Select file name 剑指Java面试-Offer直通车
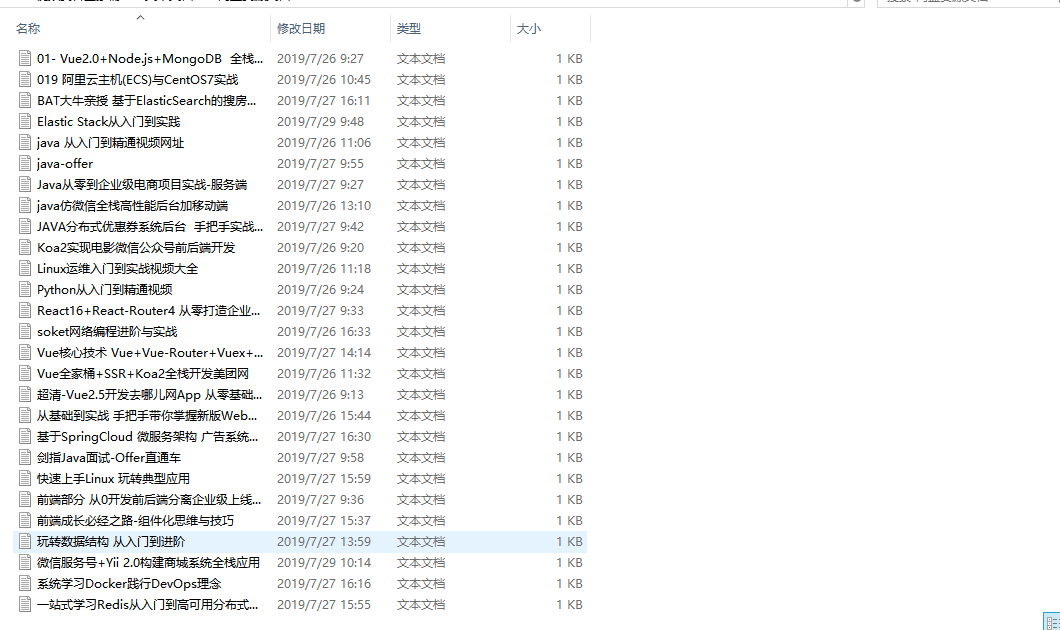Viewport: 1060px width, 630px height. (x=109, y=457)
